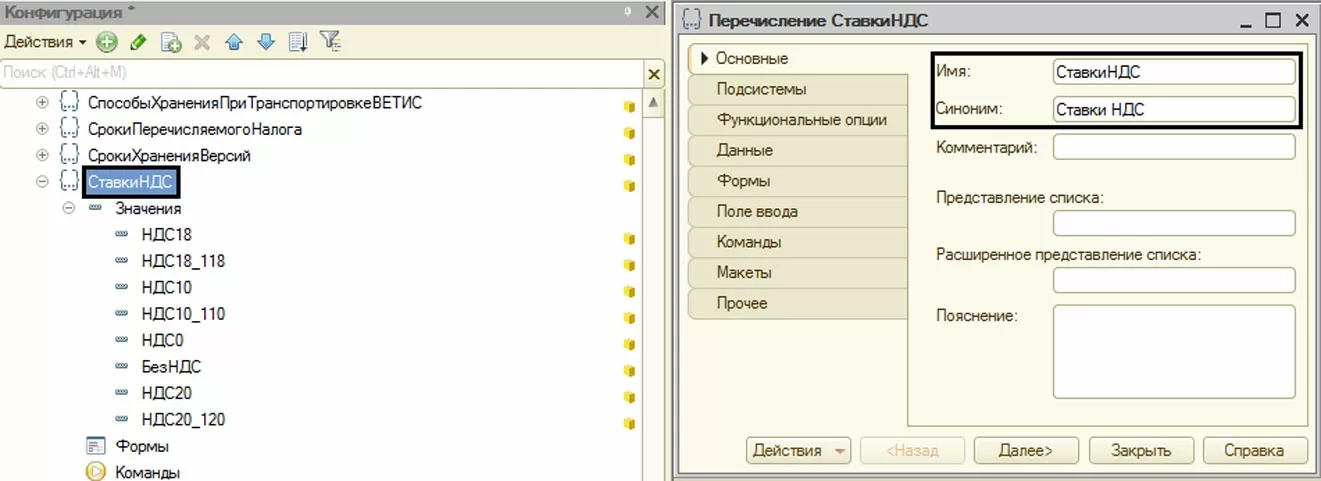Clear the configuration search field with the X
The height and width of the screenshot is (481, 1321).
[x=654, y=74]
